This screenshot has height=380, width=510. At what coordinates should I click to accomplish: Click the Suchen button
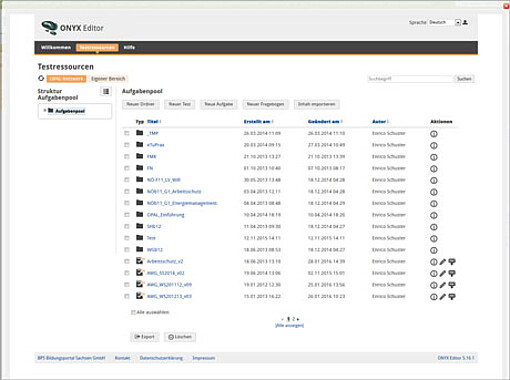click(464, 79)
